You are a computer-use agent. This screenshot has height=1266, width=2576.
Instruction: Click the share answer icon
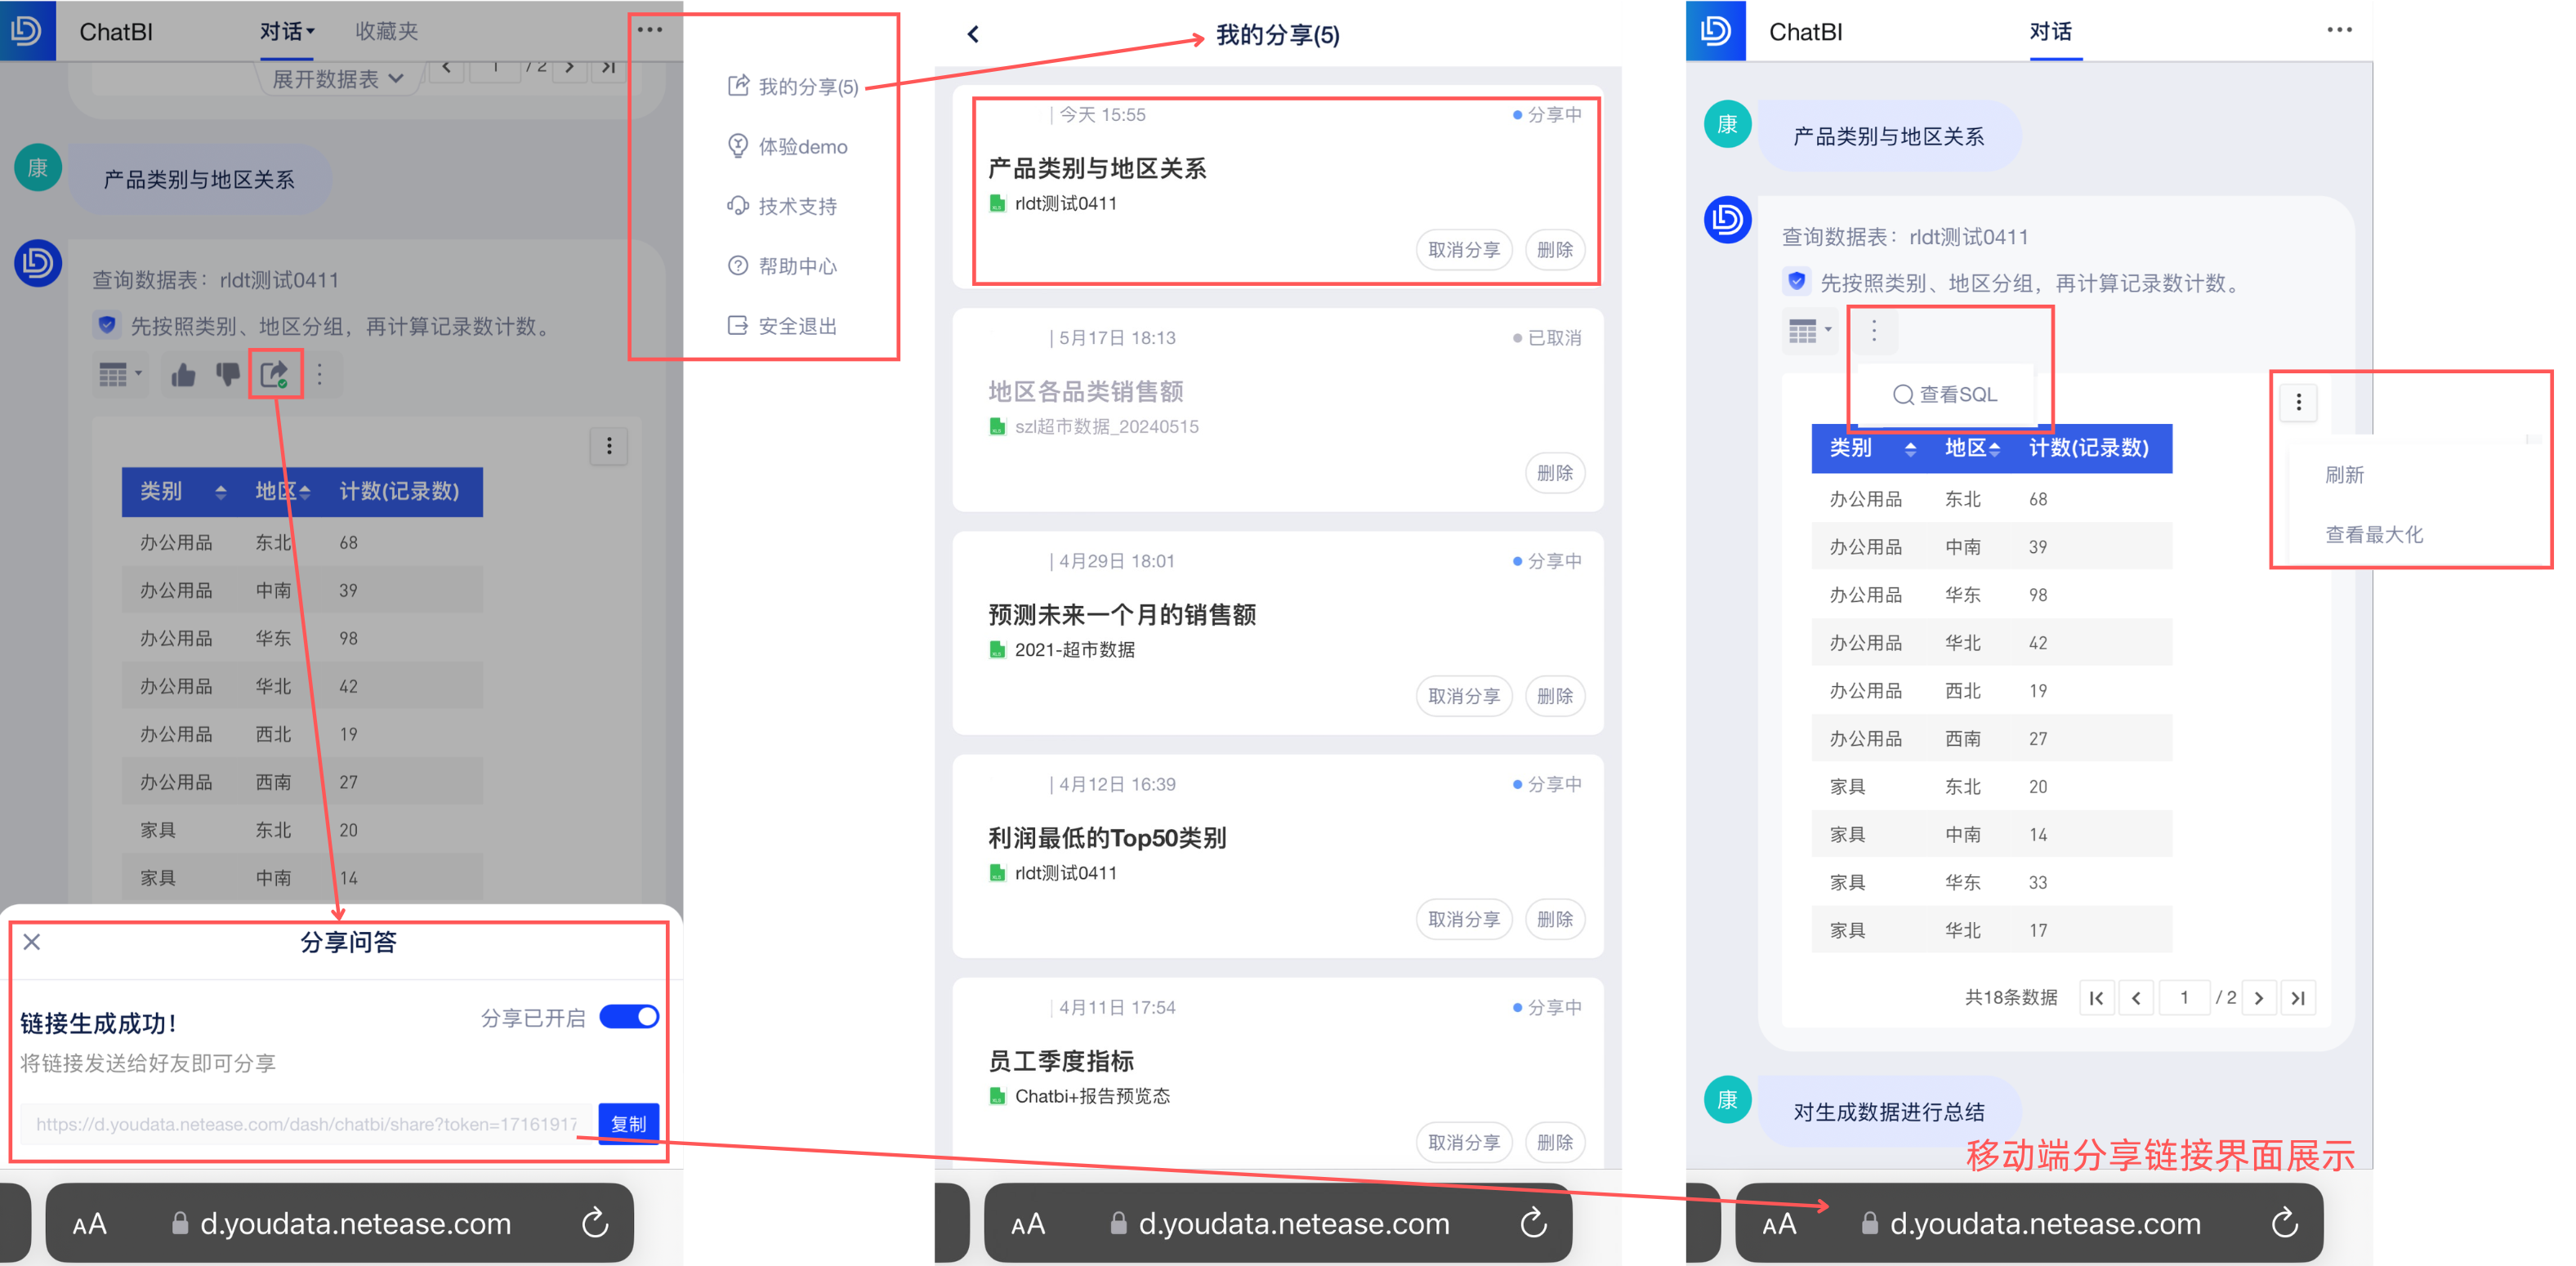[x=275, y=375]
